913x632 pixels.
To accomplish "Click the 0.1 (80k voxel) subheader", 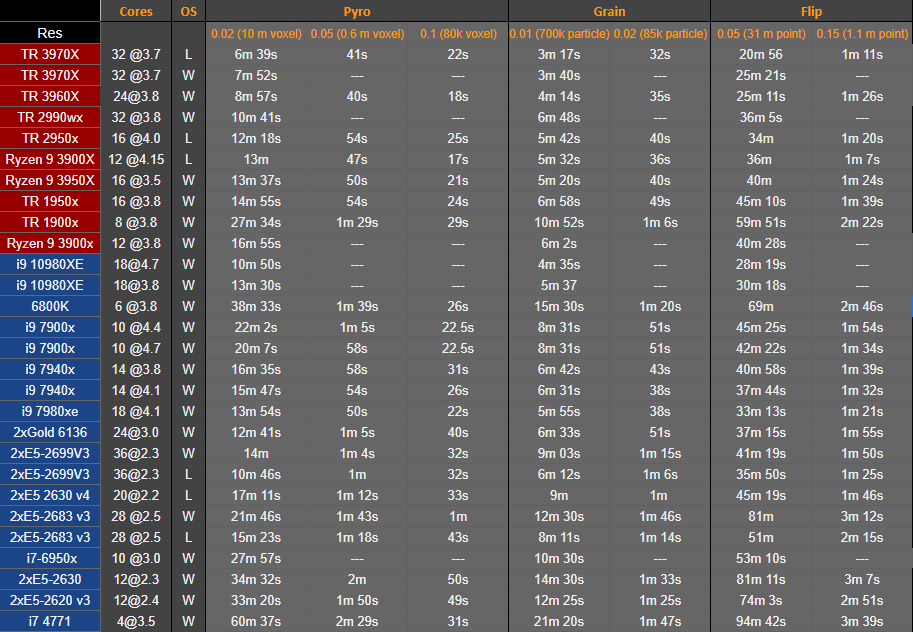I will pos(458,34).
